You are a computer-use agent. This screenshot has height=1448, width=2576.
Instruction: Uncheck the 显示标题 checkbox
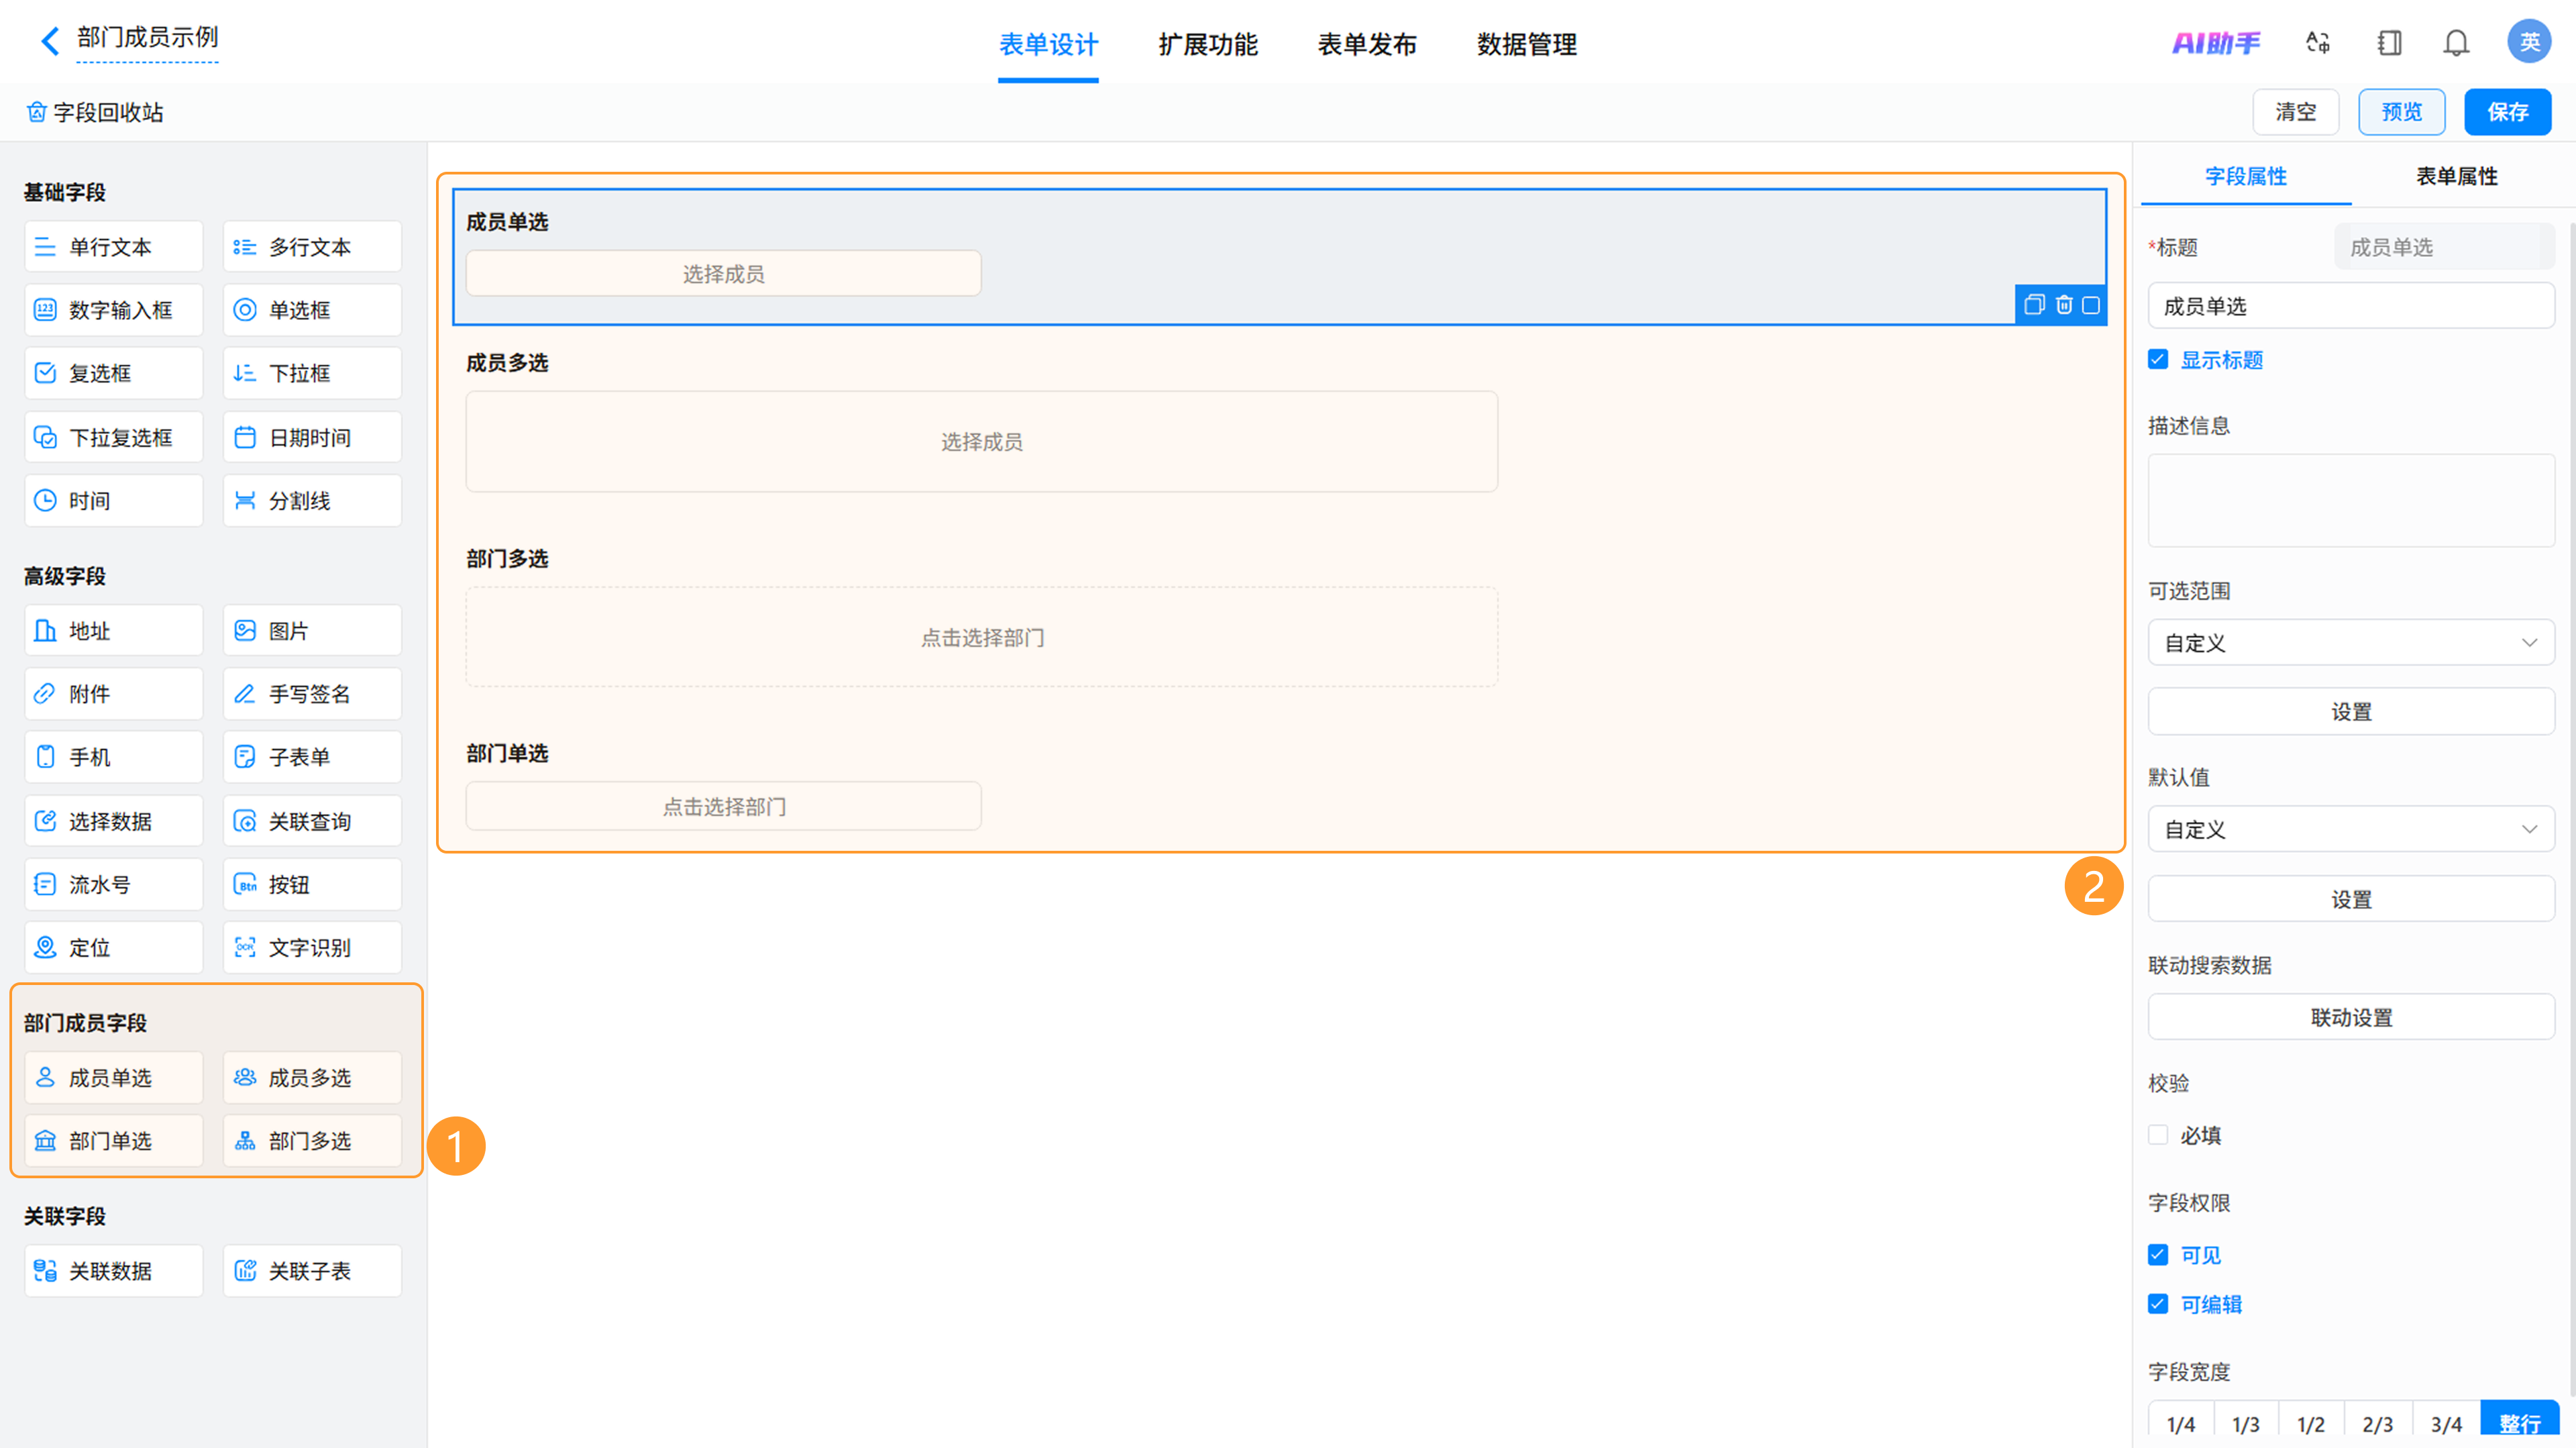pyautogui.click(x=2158, y=360)
